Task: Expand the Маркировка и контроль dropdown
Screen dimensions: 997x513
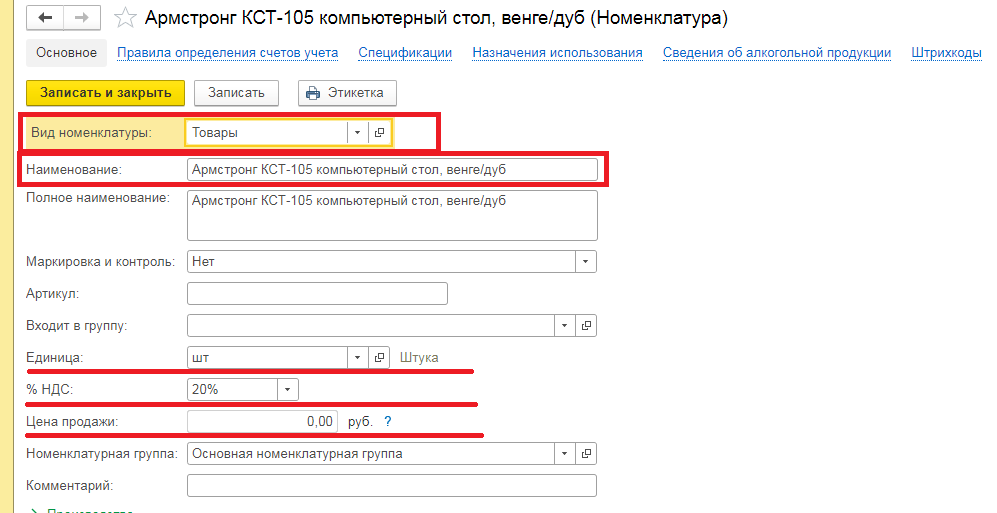Action: tap(586, 261)
